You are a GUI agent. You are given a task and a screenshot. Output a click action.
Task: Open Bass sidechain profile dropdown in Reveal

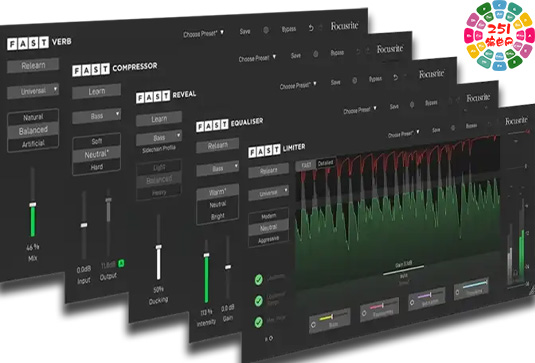[x=159, y=138]
